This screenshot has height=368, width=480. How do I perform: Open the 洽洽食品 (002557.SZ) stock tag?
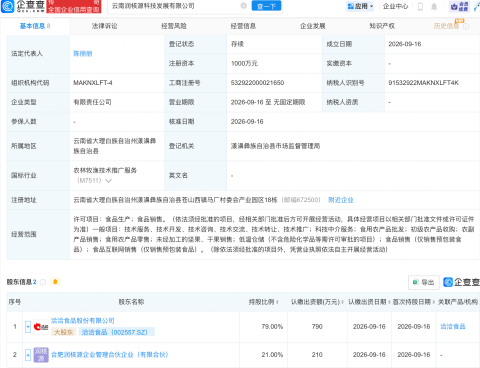click(117, 332)
